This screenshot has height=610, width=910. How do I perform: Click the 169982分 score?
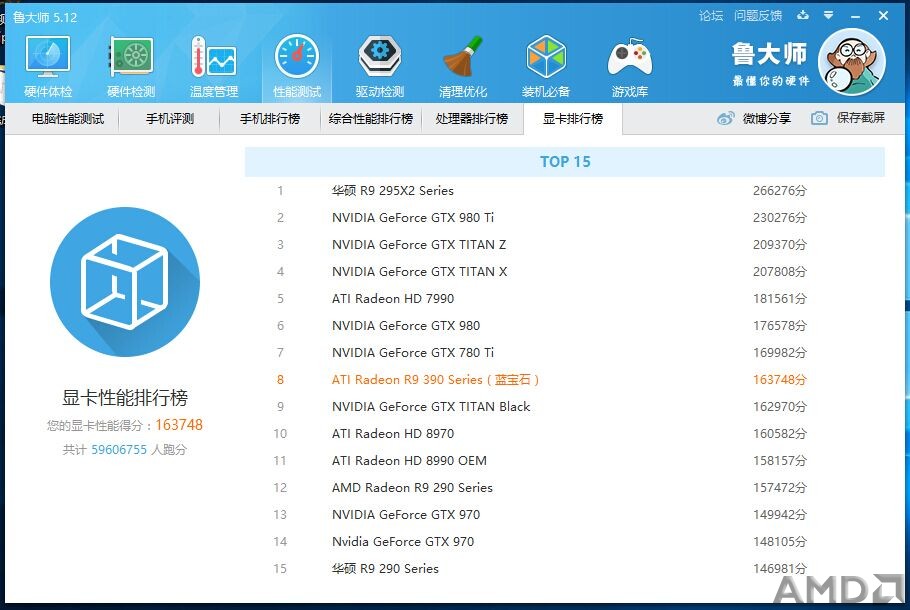tap(780, 352)
